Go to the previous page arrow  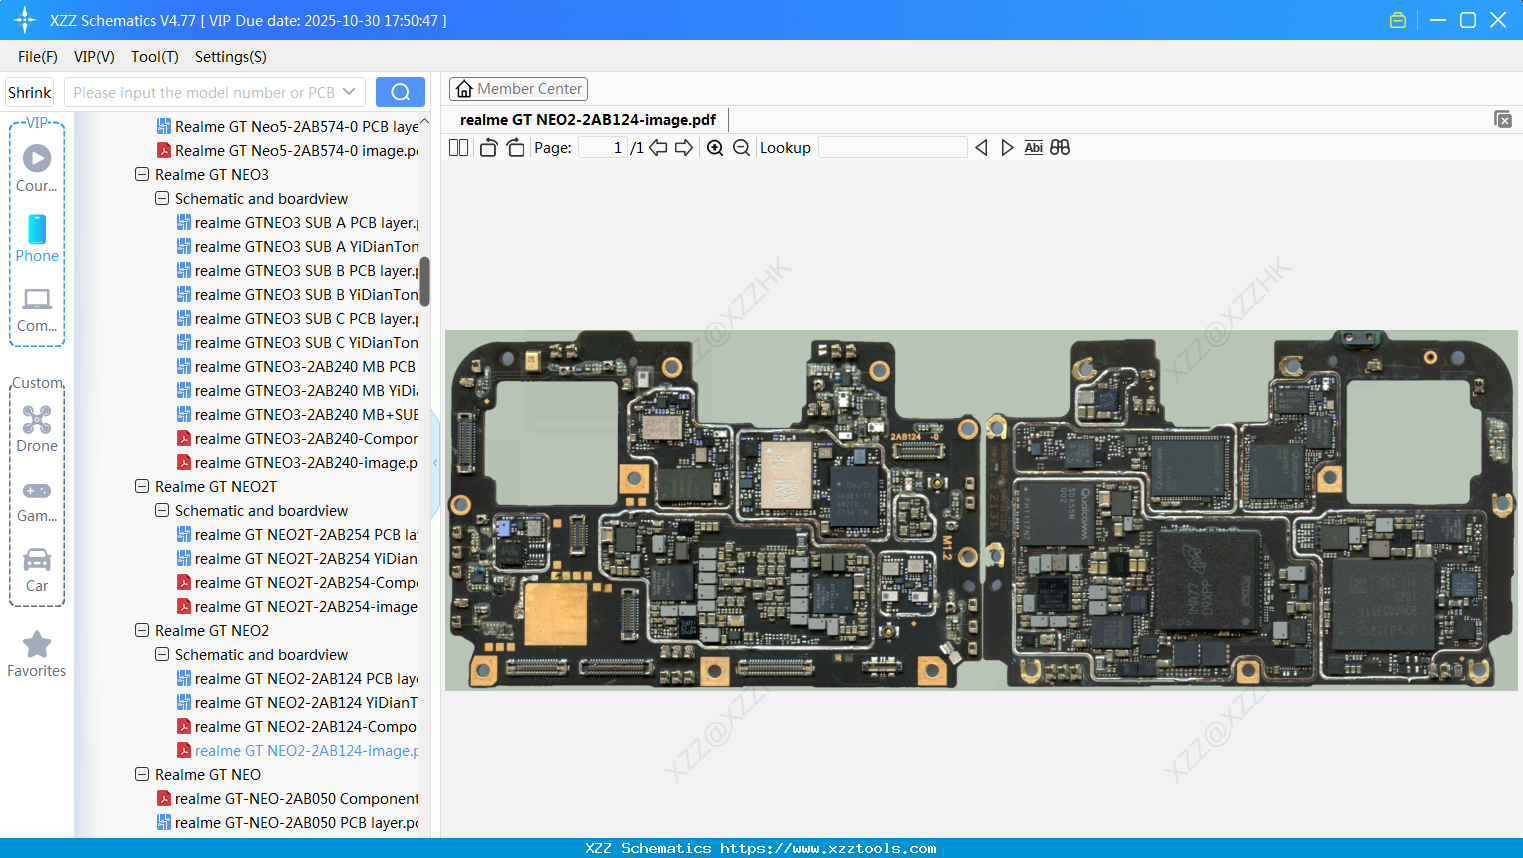tap(658, 148)
